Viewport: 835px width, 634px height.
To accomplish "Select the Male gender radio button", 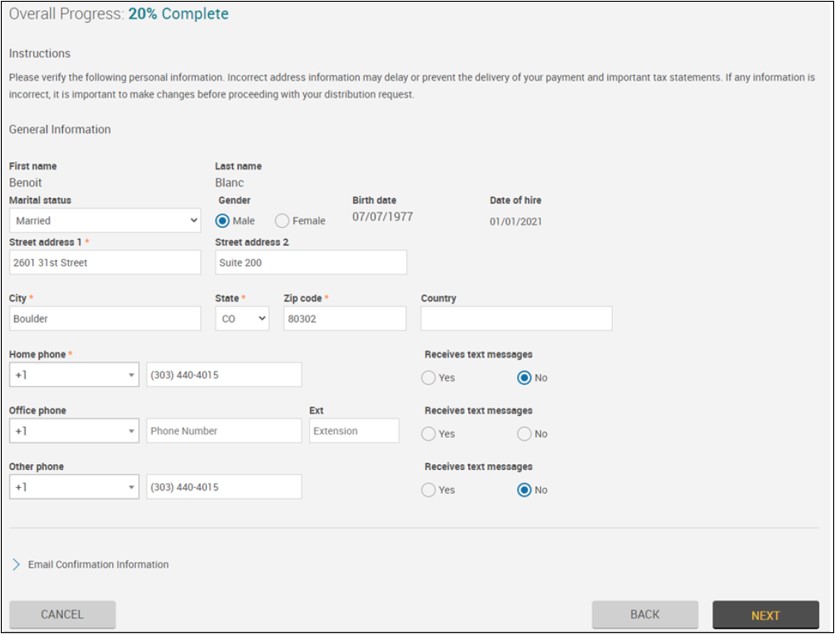I will pos(223,221).
